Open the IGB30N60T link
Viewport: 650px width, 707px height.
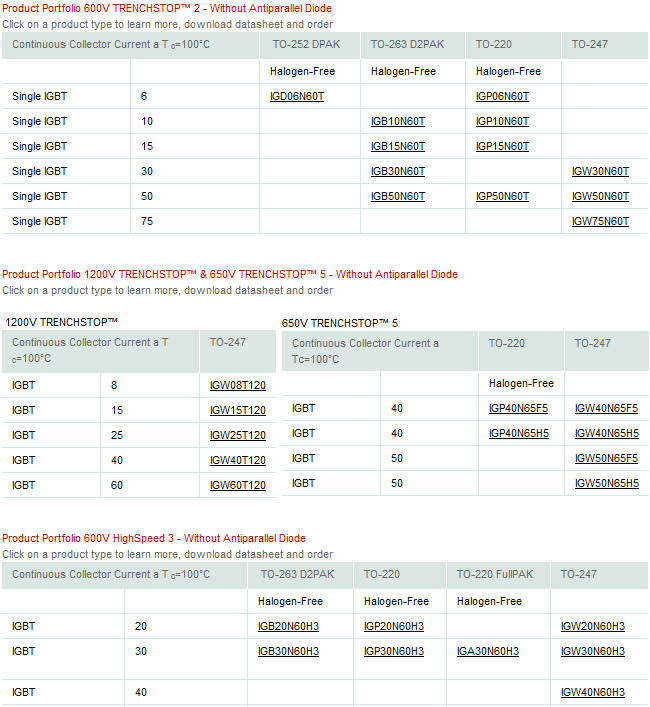point(398,171)
